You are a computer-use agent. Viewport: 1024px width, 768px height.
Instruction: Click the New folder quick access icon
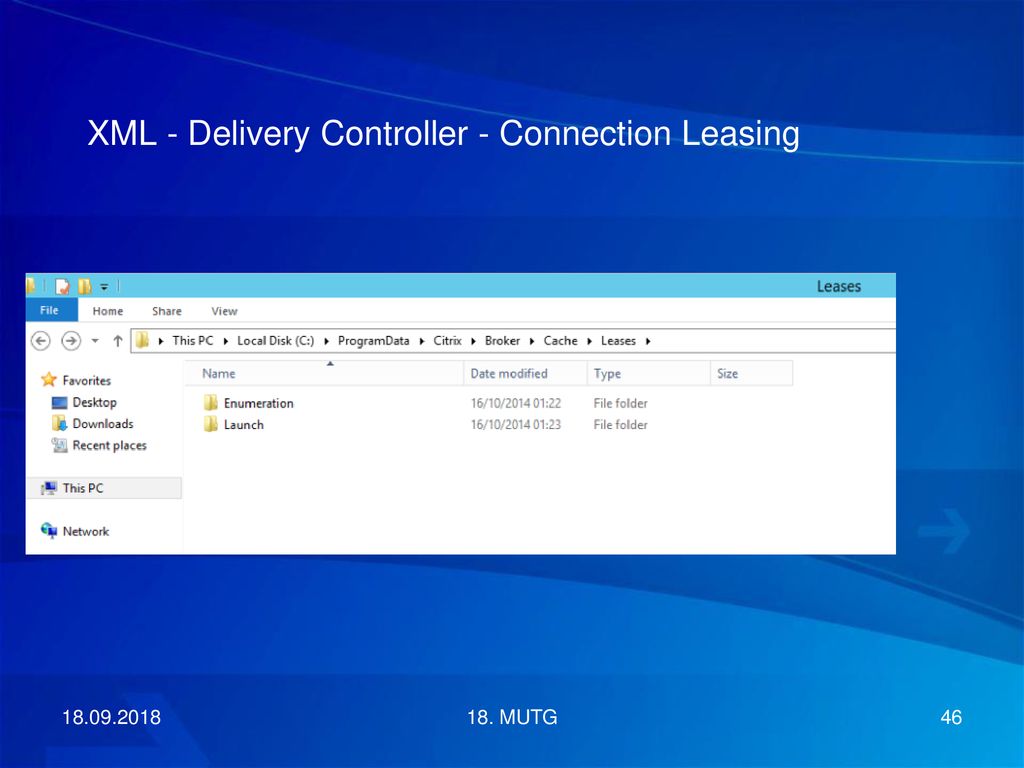point(84,287)
